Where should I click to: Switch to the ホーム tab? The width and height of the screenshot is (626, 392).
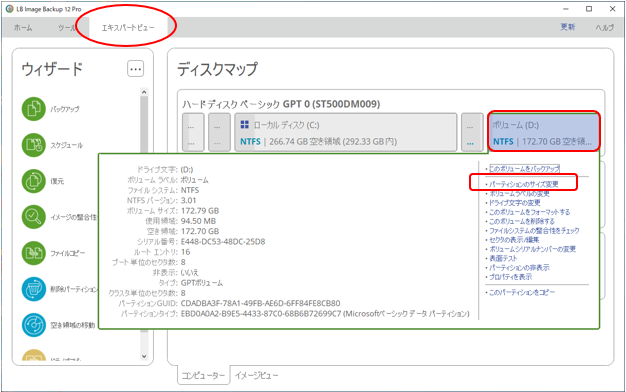(23, 28)
